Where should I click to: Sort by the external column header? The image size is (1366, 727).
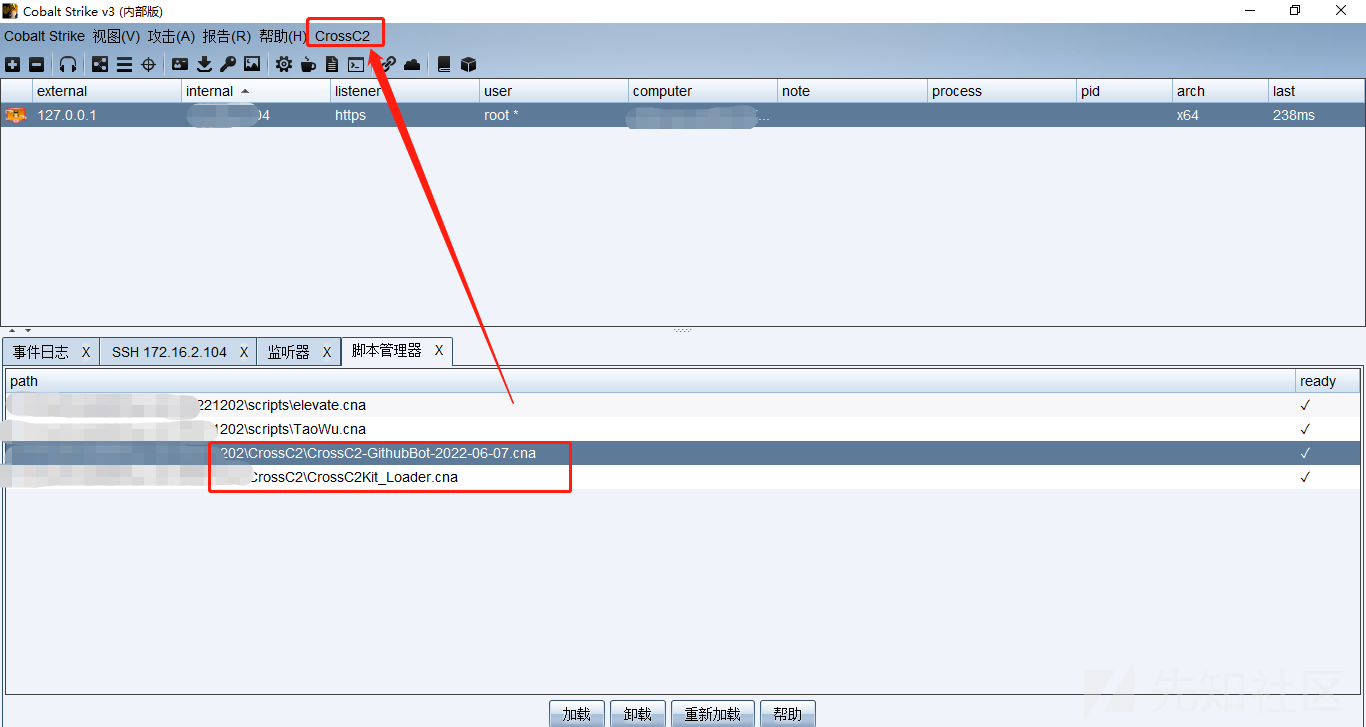pos(107,91)
